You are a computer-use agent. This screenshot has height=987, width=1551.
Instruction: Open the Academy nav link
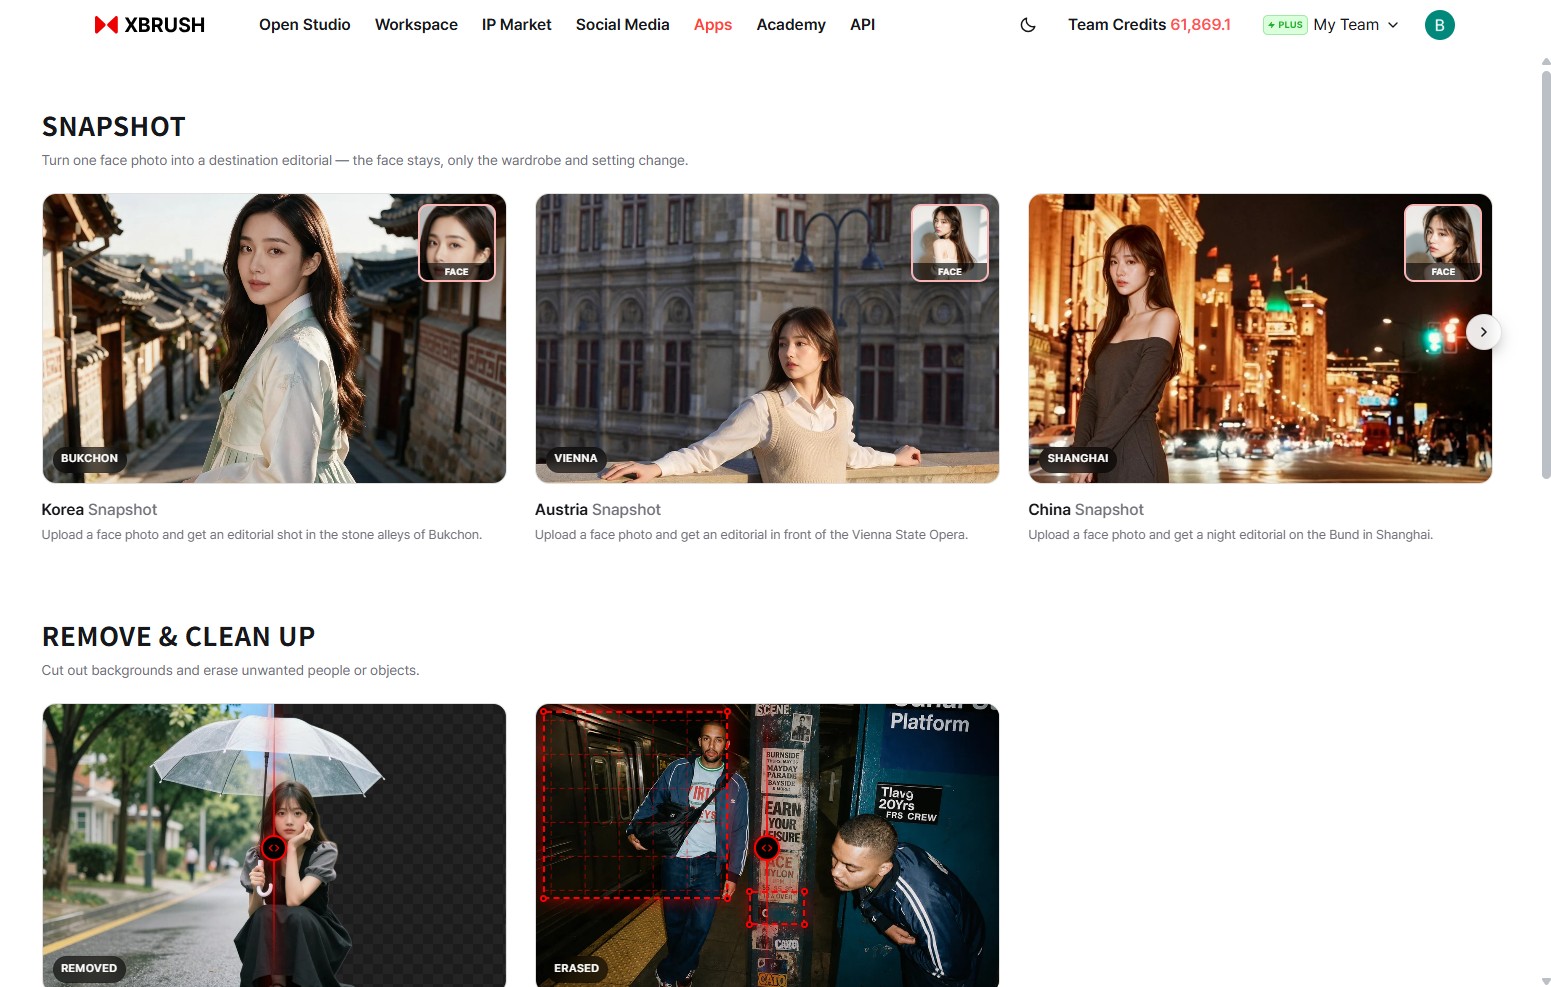point(791,25)
